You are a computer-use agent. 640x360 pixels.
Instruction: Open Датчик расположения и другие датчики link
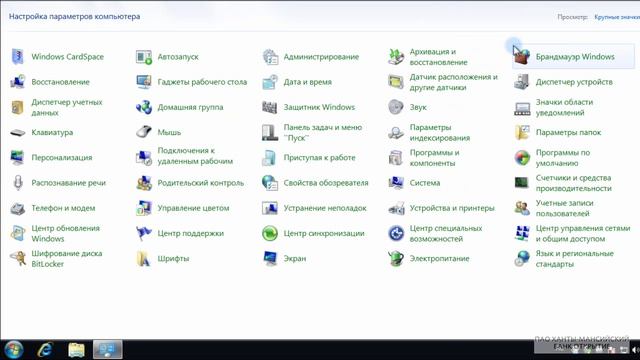pyautogui.click(x=453, y=82)
